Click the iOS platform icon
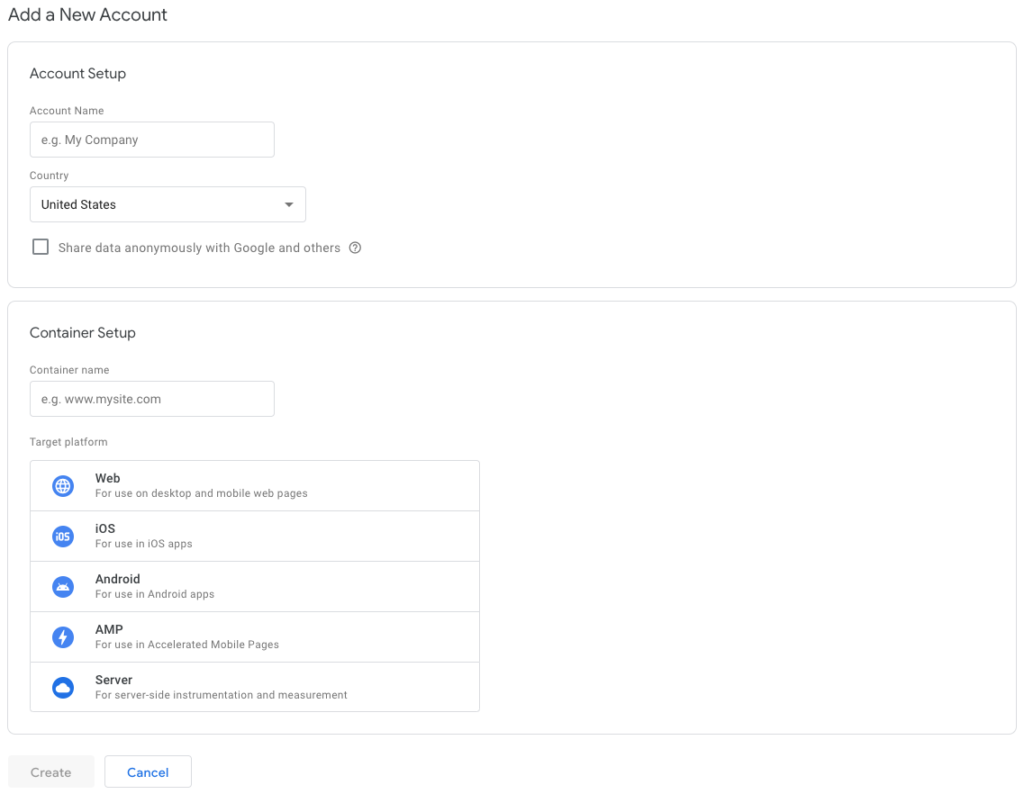The width and height of the screenshot is (1024, 794). point(62,536)
